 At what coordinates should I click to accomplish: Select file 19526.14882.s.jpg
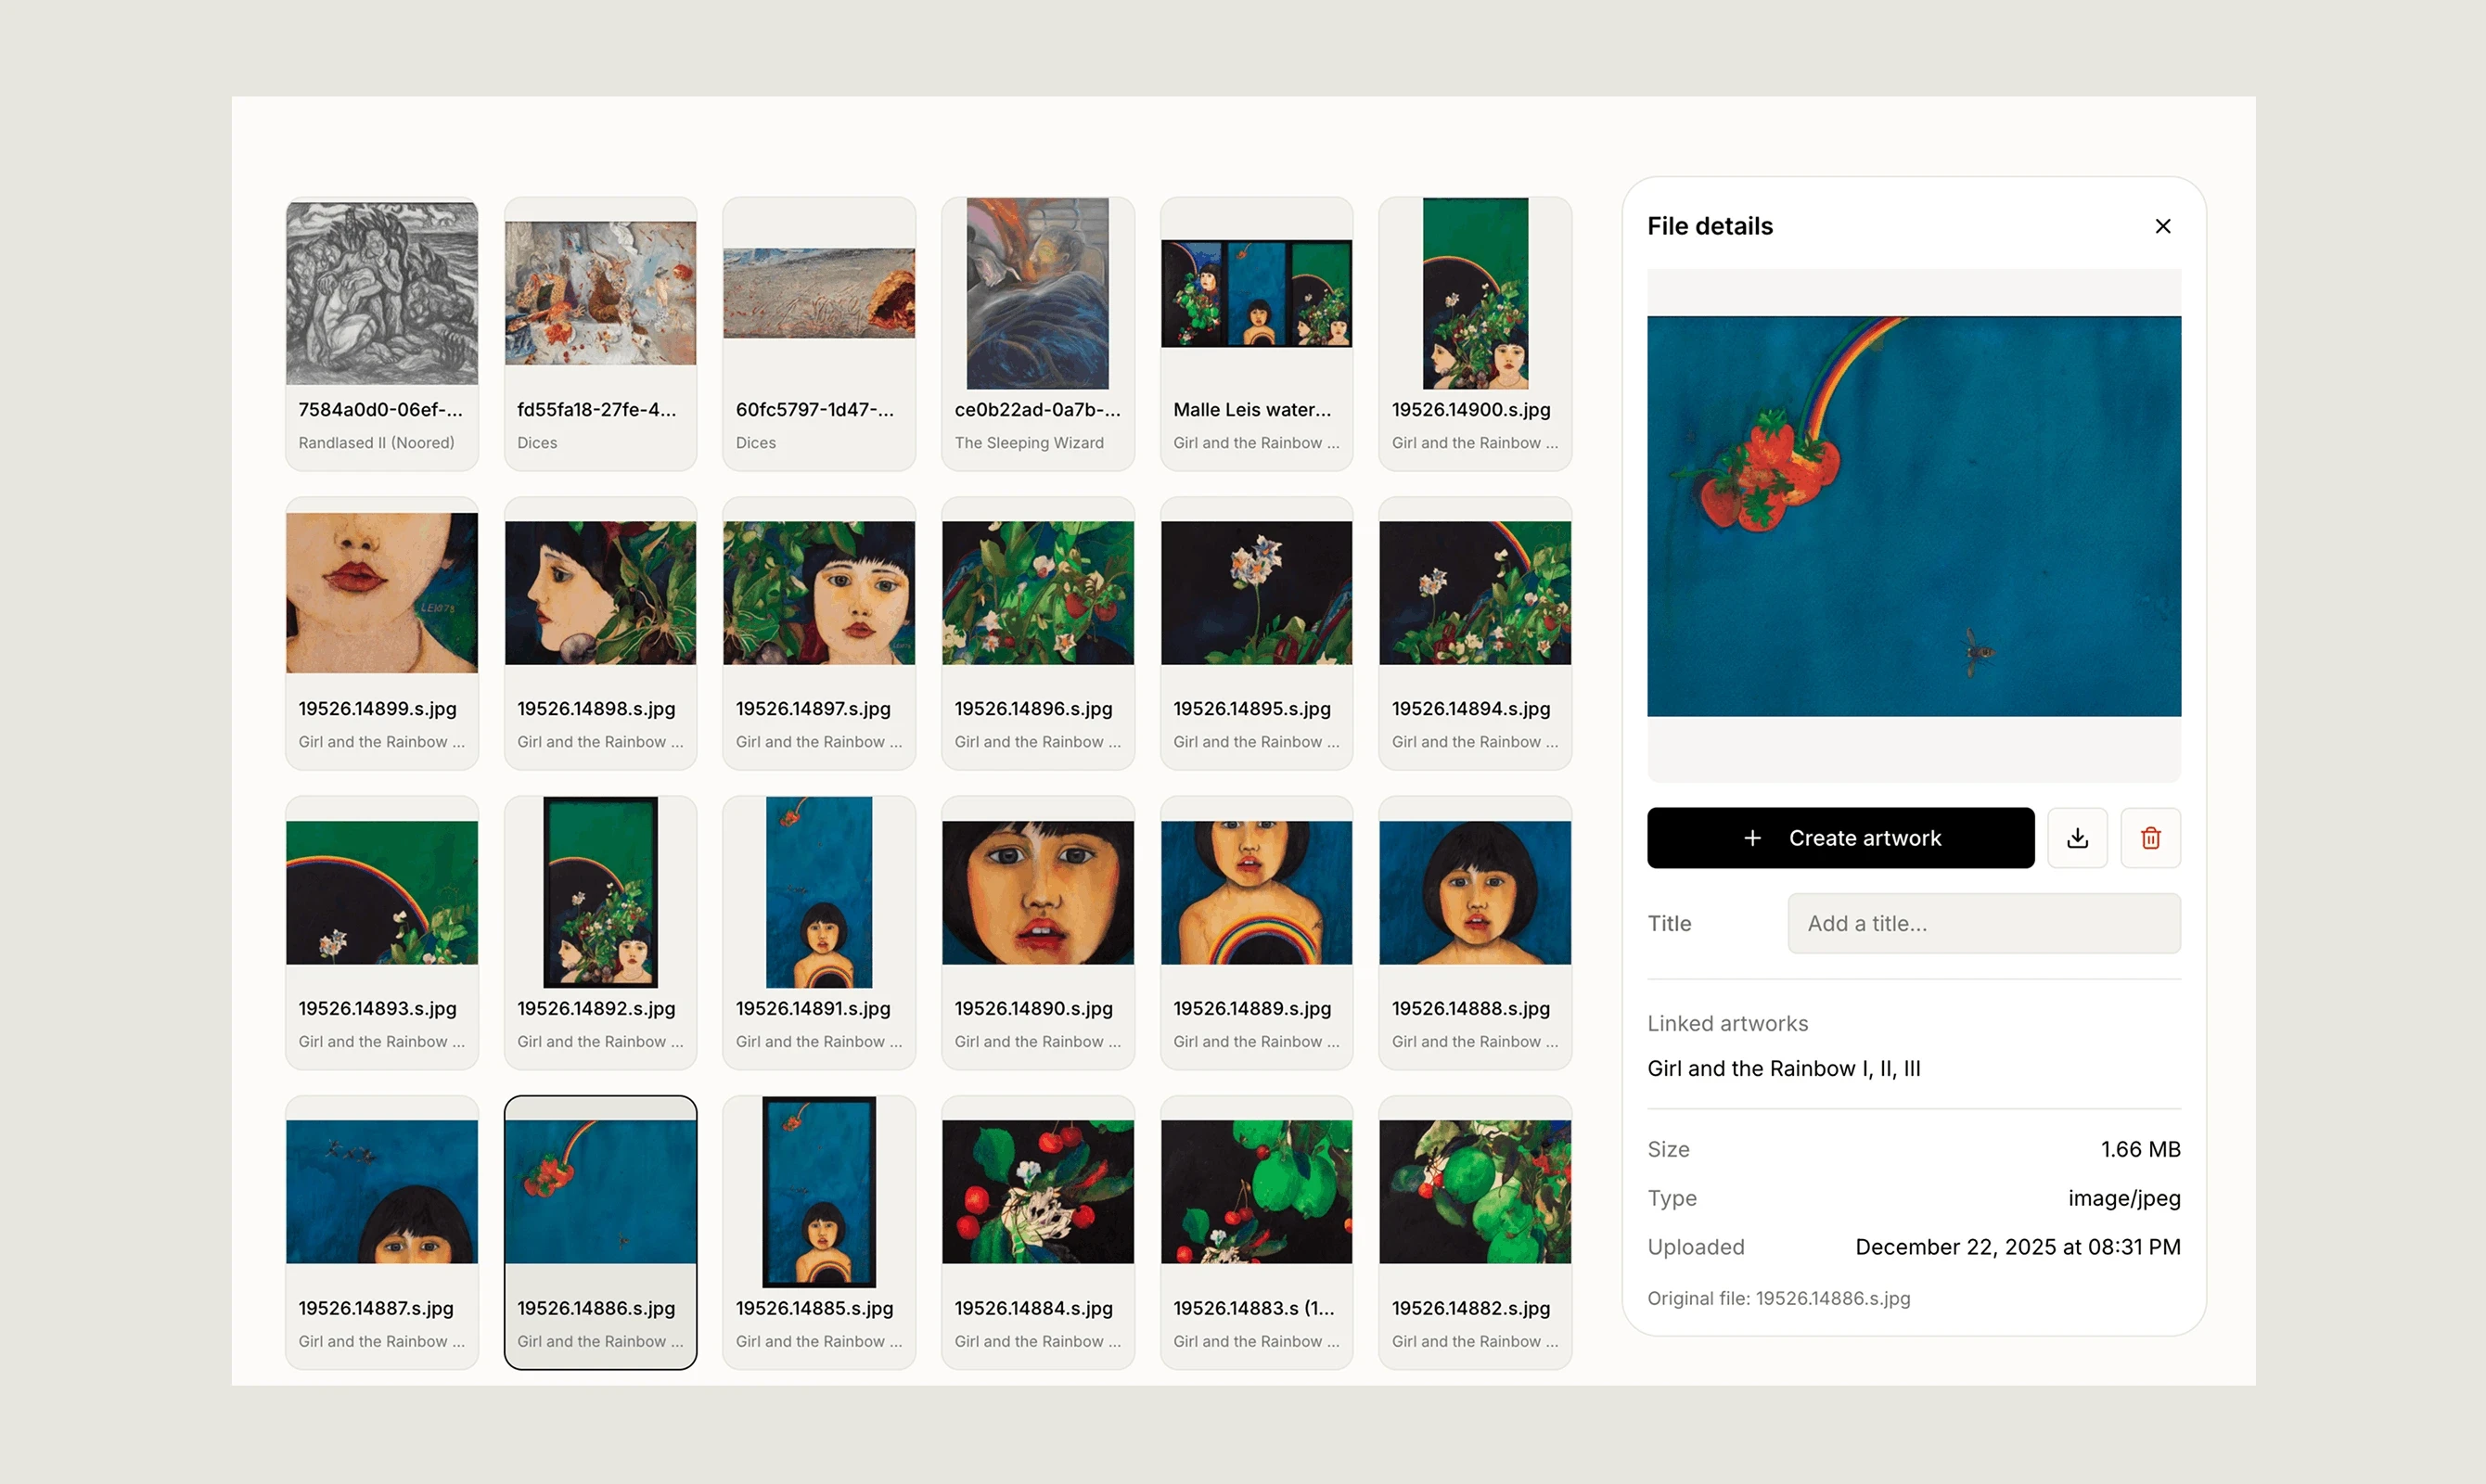click(1474, 1190)
